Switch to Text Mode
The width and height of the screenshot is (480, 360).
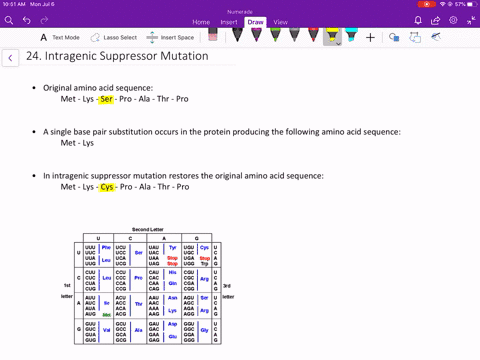[x=60, y=37]
